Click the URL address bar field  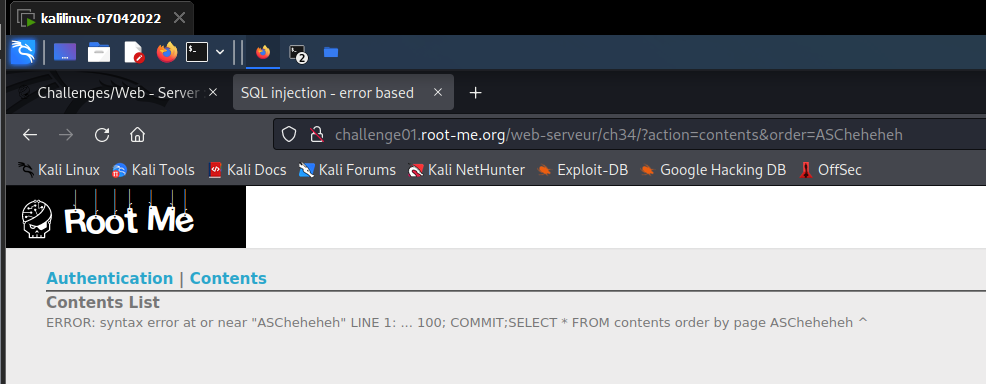629,134
